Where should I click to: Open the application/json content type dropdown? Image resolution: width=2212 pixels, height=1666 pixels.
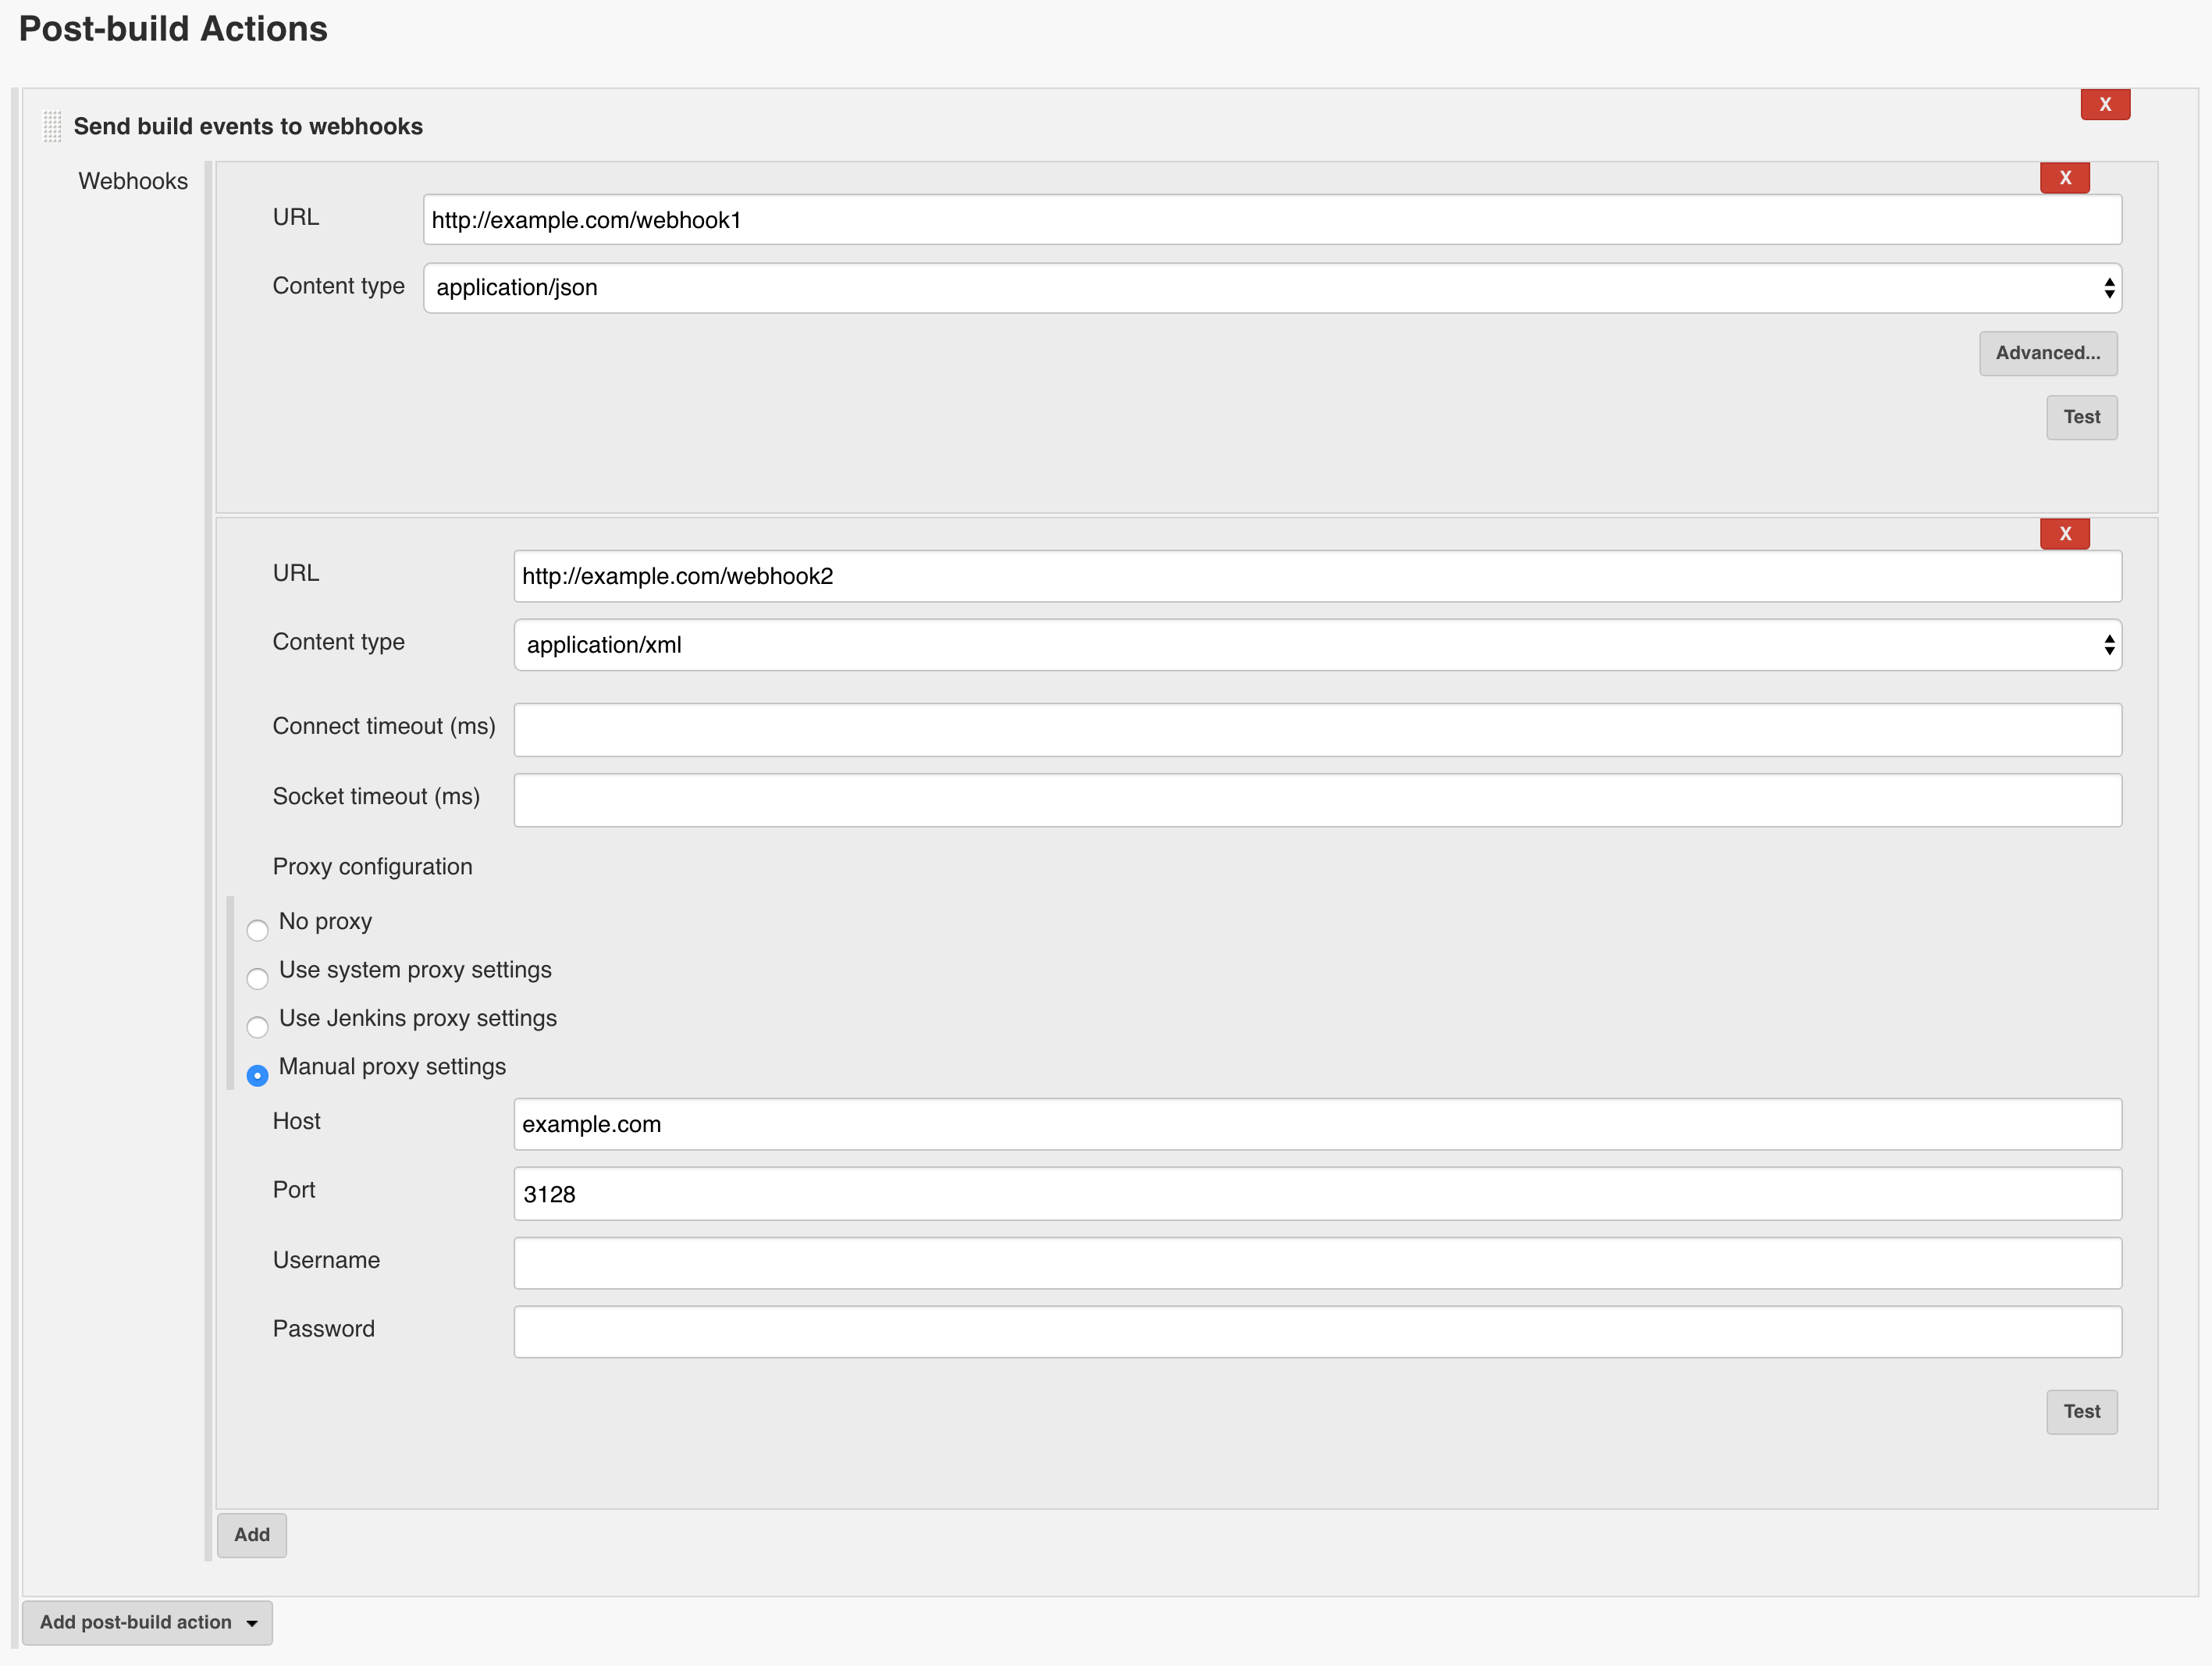[1271, 288]
